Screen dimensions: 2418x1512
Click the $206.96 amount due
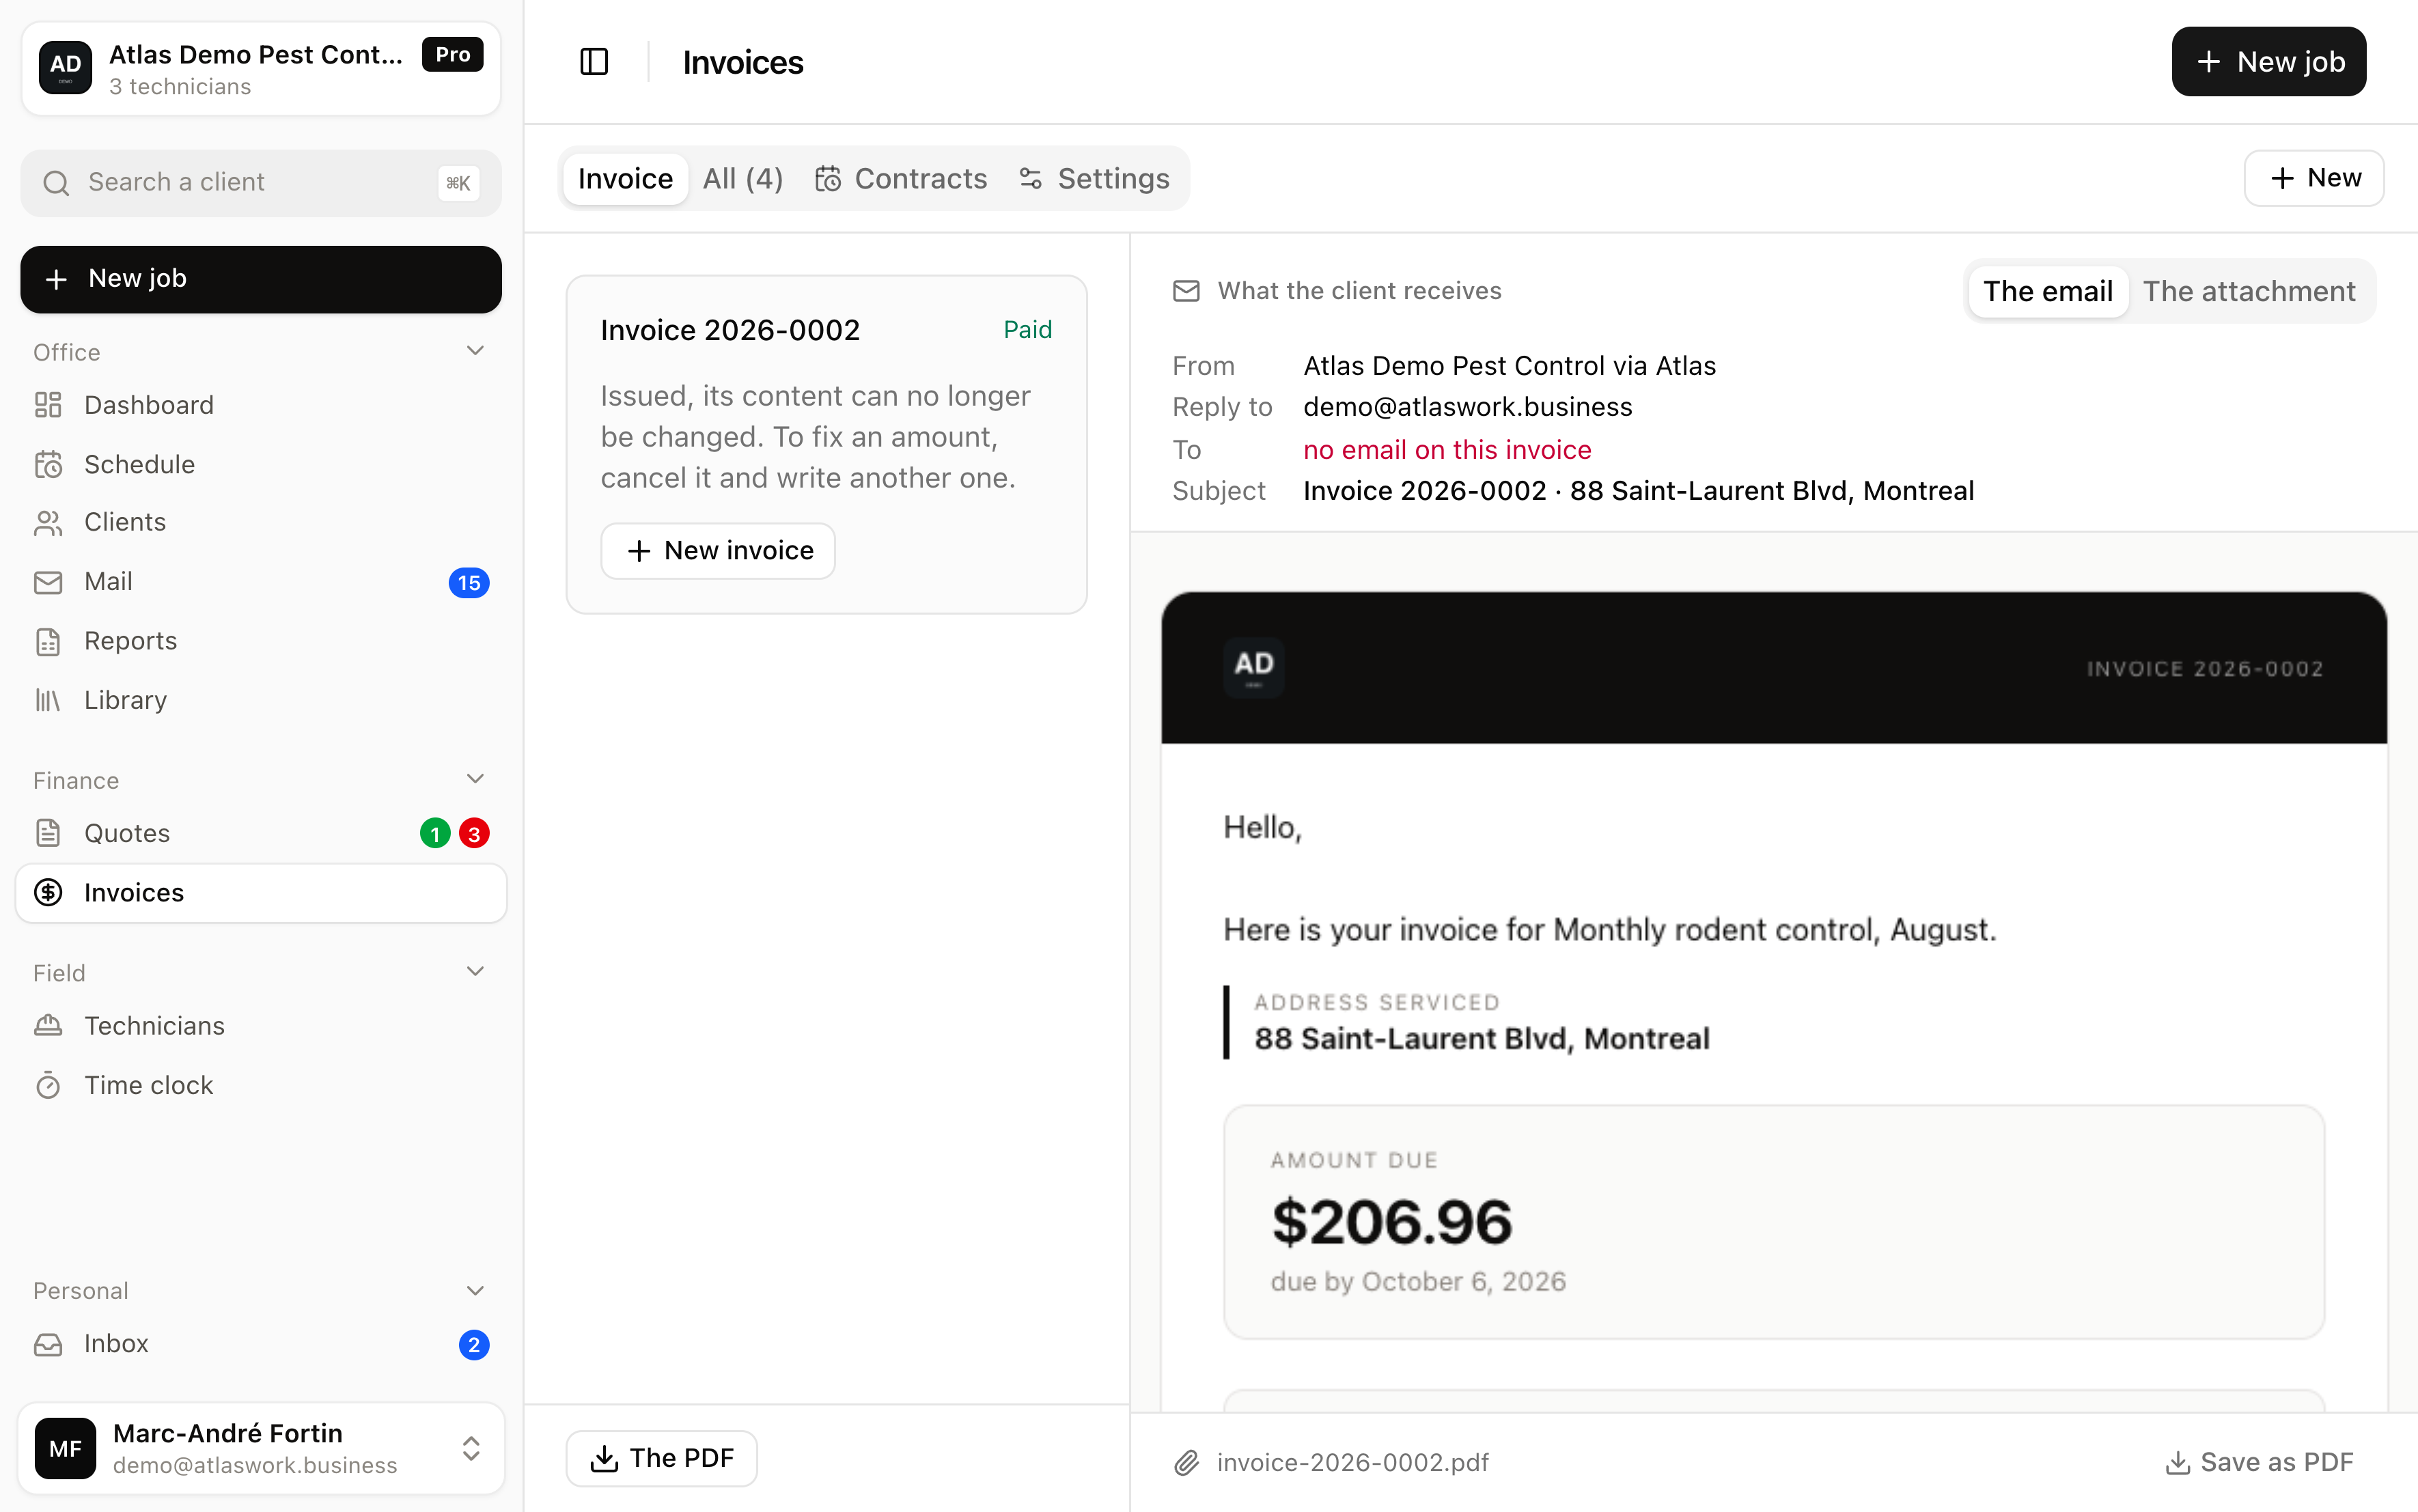point(1391,1222)
